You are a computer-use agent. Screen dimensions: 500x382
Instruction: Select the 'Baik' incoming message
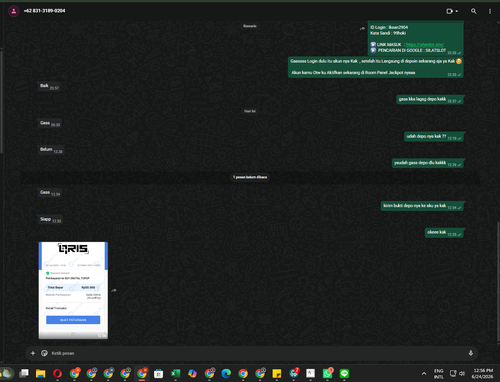(x=49, y=86)
